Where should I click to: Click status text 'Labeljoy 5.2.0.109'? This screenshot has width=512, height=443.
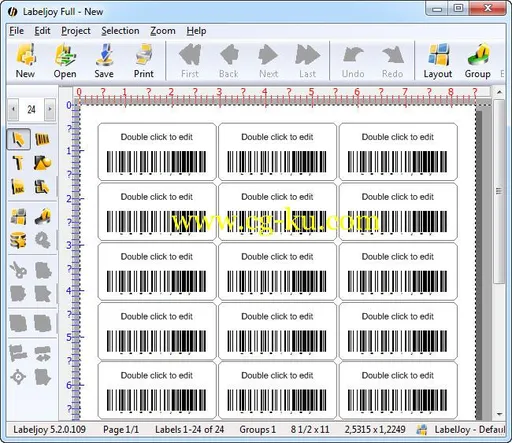tap(50, 430)
